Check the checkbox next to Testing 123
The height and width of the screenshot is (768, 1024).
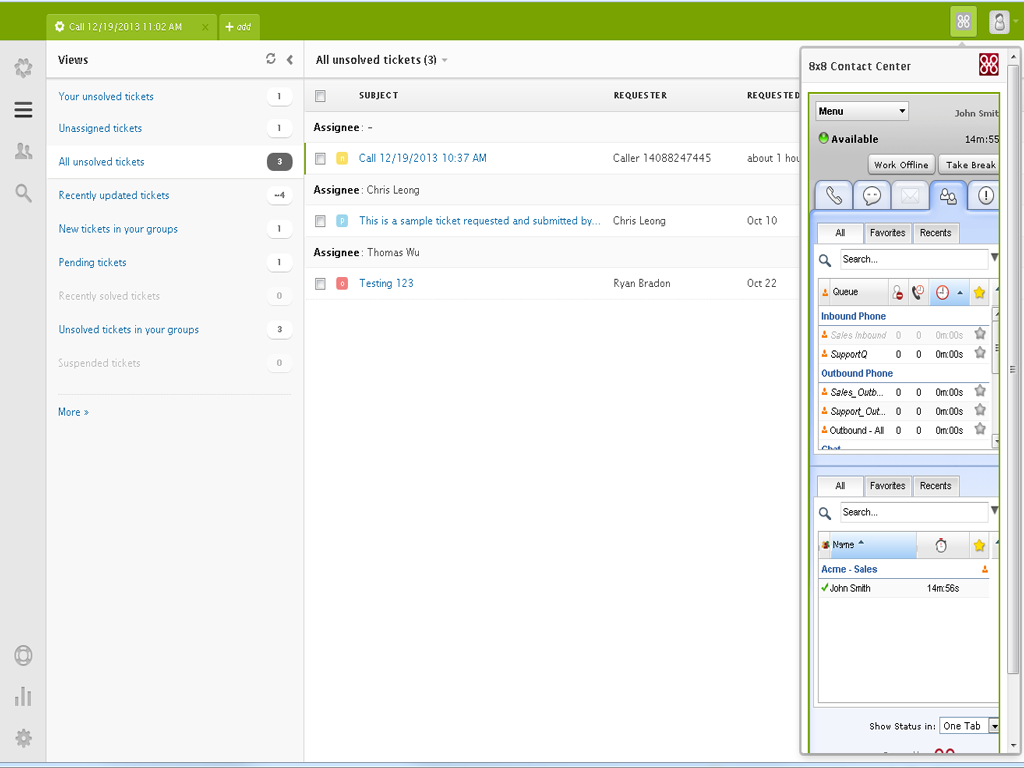[320, 283]
